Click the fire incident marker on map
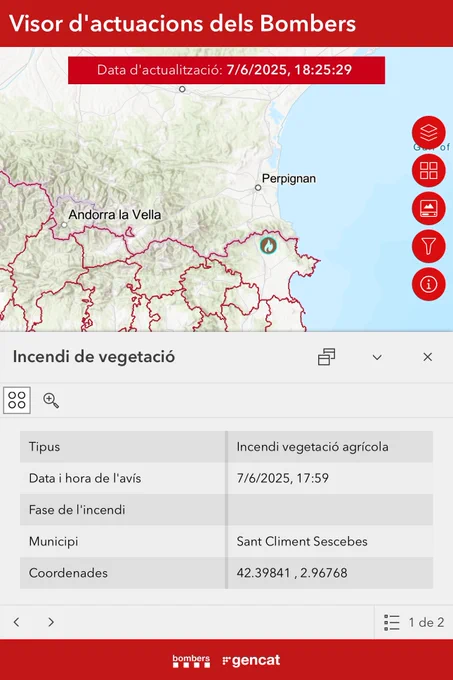 (x=268, y=245)
